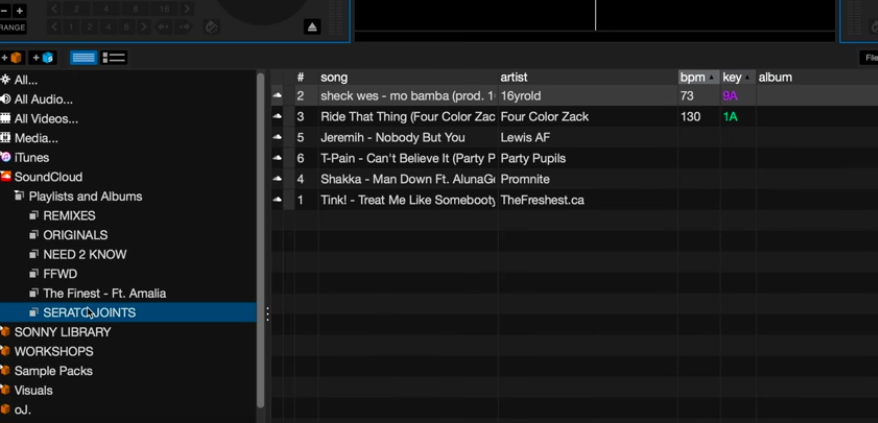Select the ORIGINALS playlist
Screen dimensions: 878x423
pyautogui.click(x=75, y=235)
